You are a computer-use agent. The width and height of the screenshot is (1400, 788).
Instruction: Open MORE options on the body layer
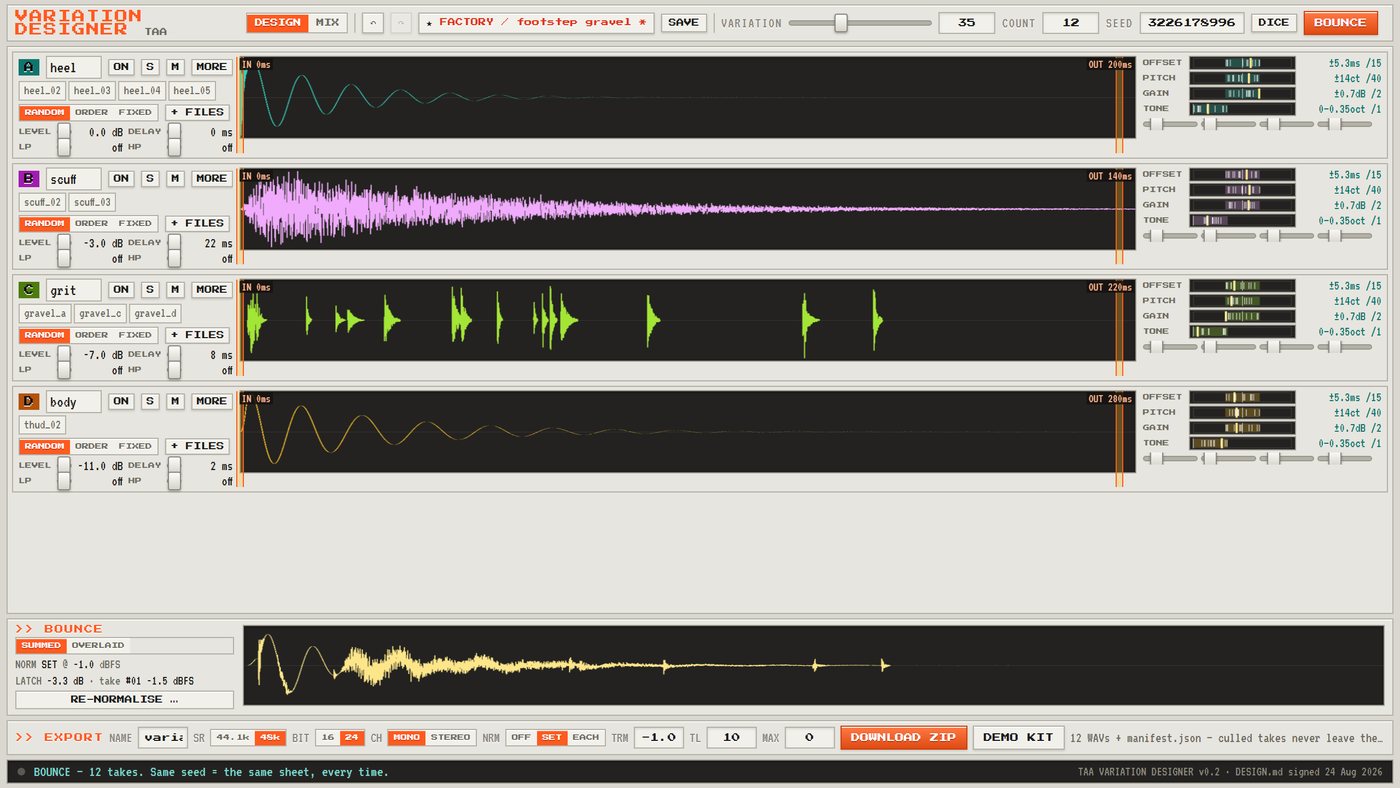(x=211, y=401)
